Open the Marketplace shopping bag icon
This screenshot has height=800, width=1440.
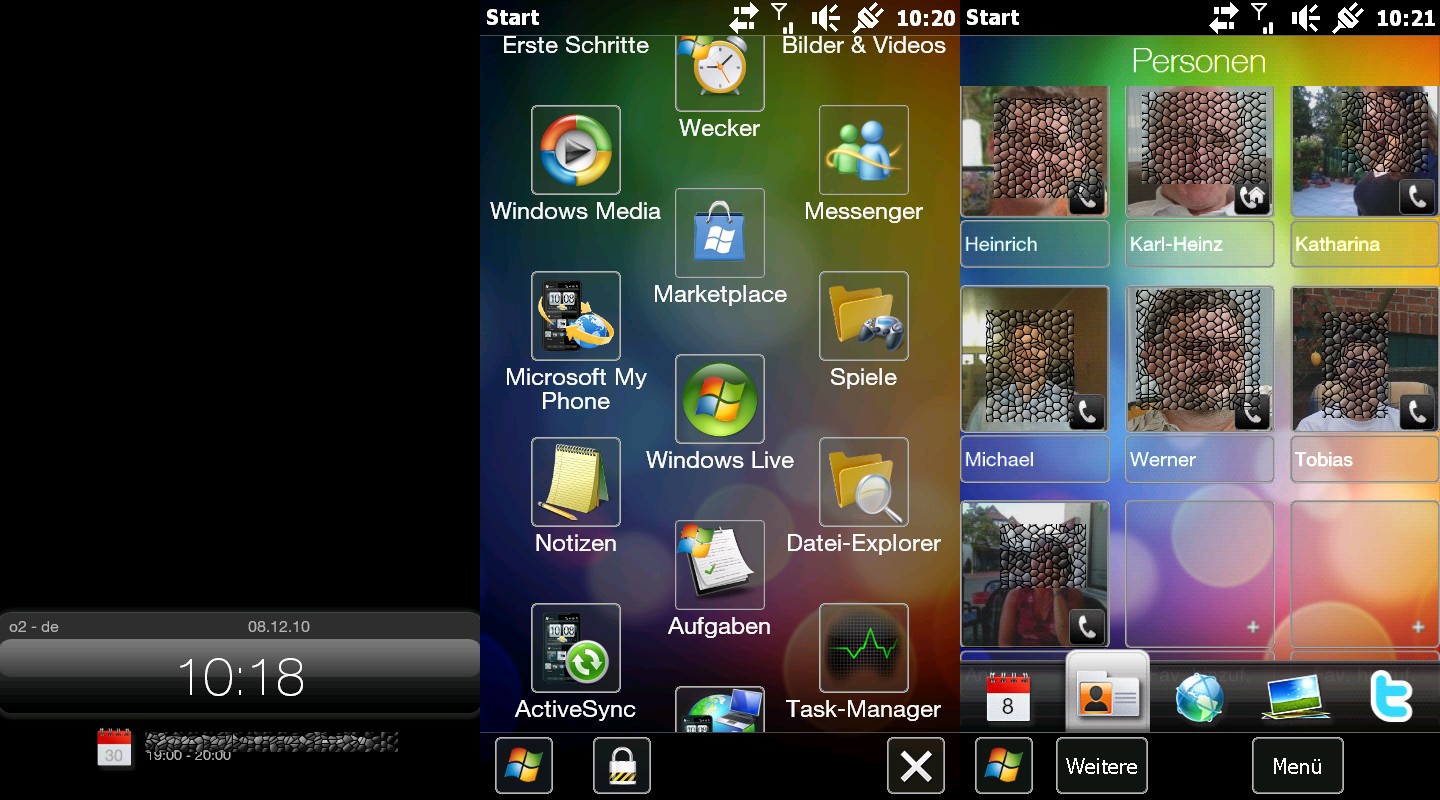(x=720, y=233)
